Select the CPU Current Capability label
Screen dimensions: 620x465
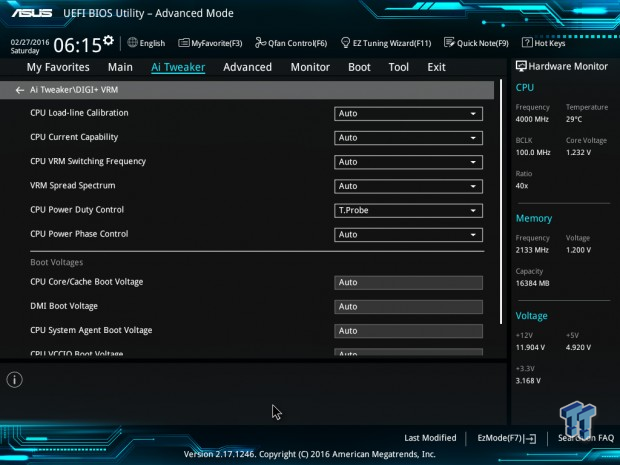coord(74,137)
